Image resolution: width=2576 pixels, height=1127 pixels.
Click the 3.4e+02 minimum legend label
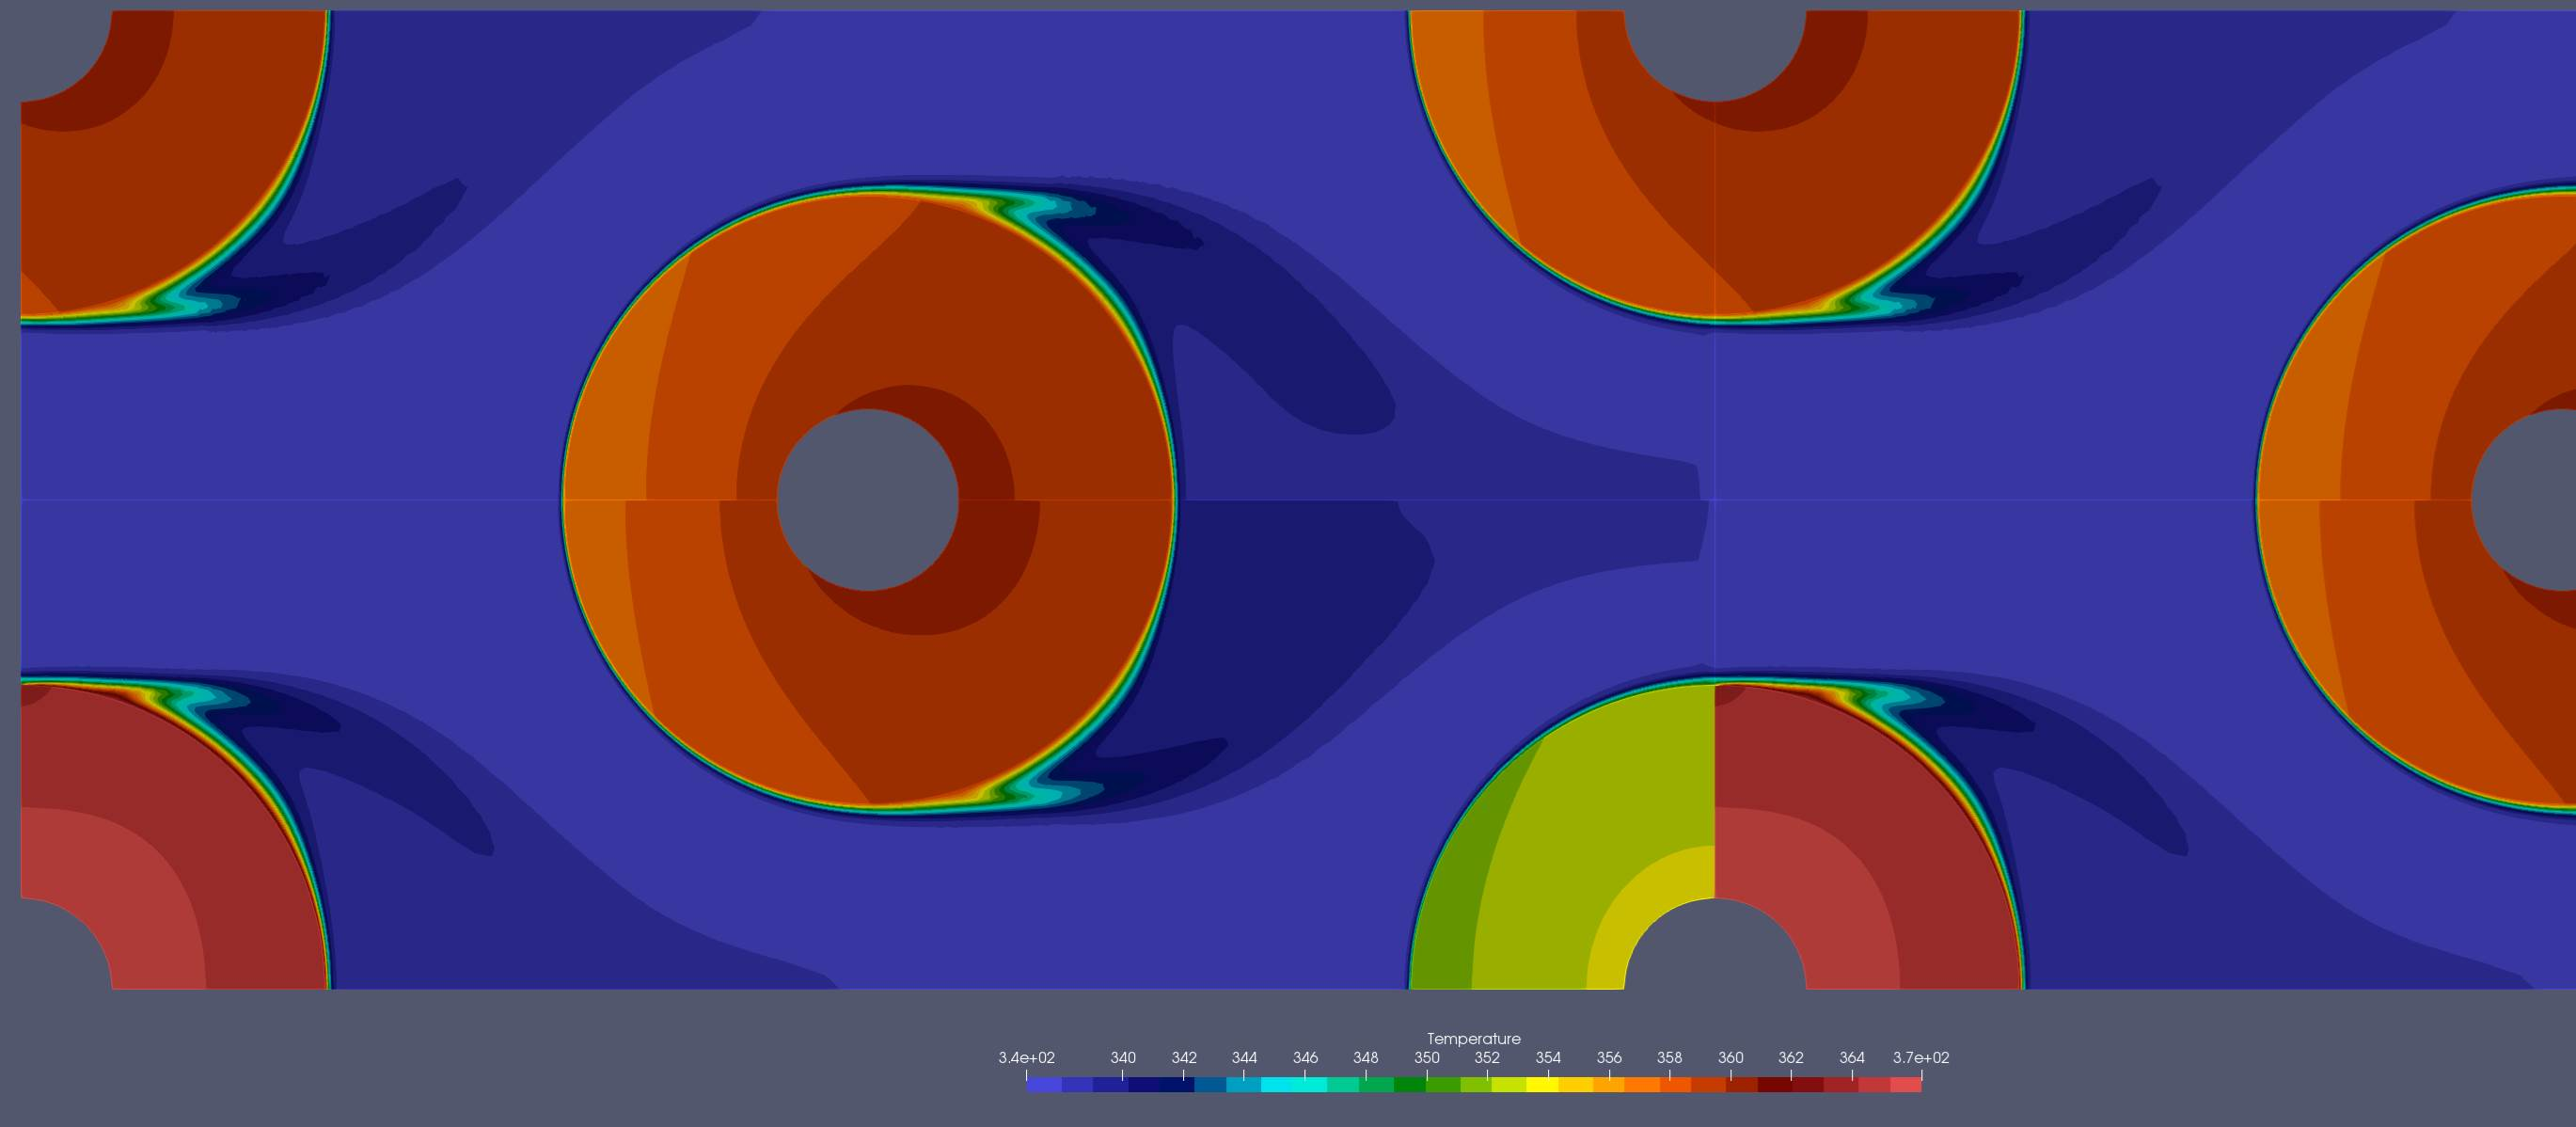[x=1026, y=1058]
